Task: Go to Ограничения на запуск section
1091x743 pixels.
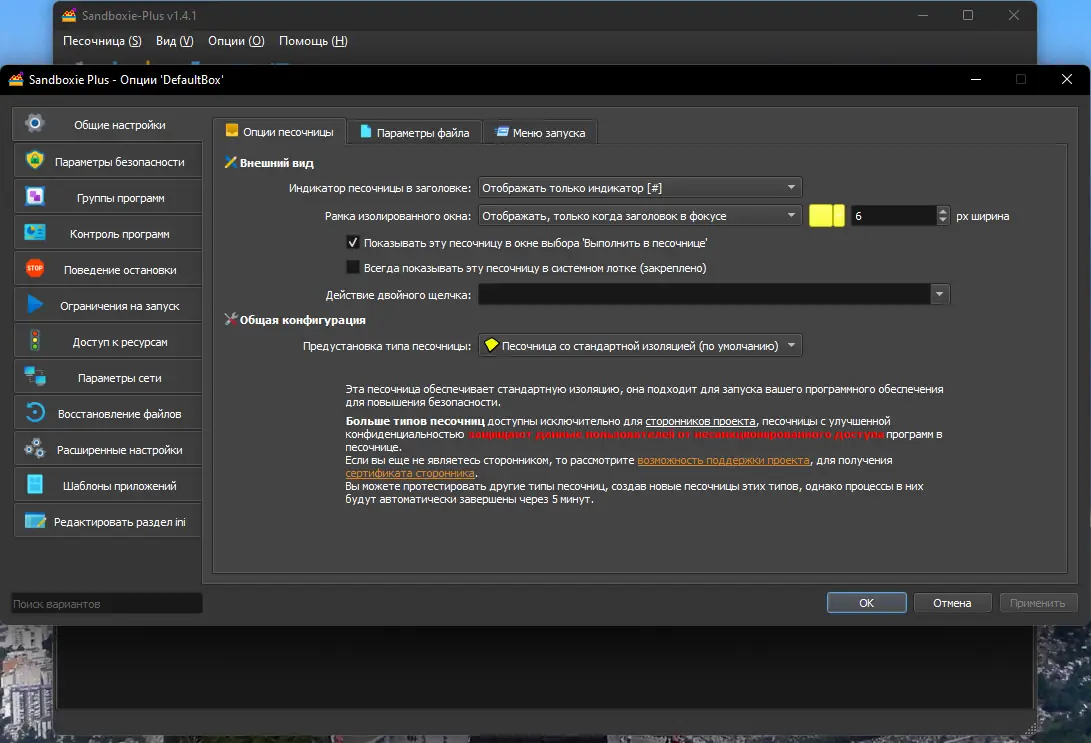Action: coord(108,305)
